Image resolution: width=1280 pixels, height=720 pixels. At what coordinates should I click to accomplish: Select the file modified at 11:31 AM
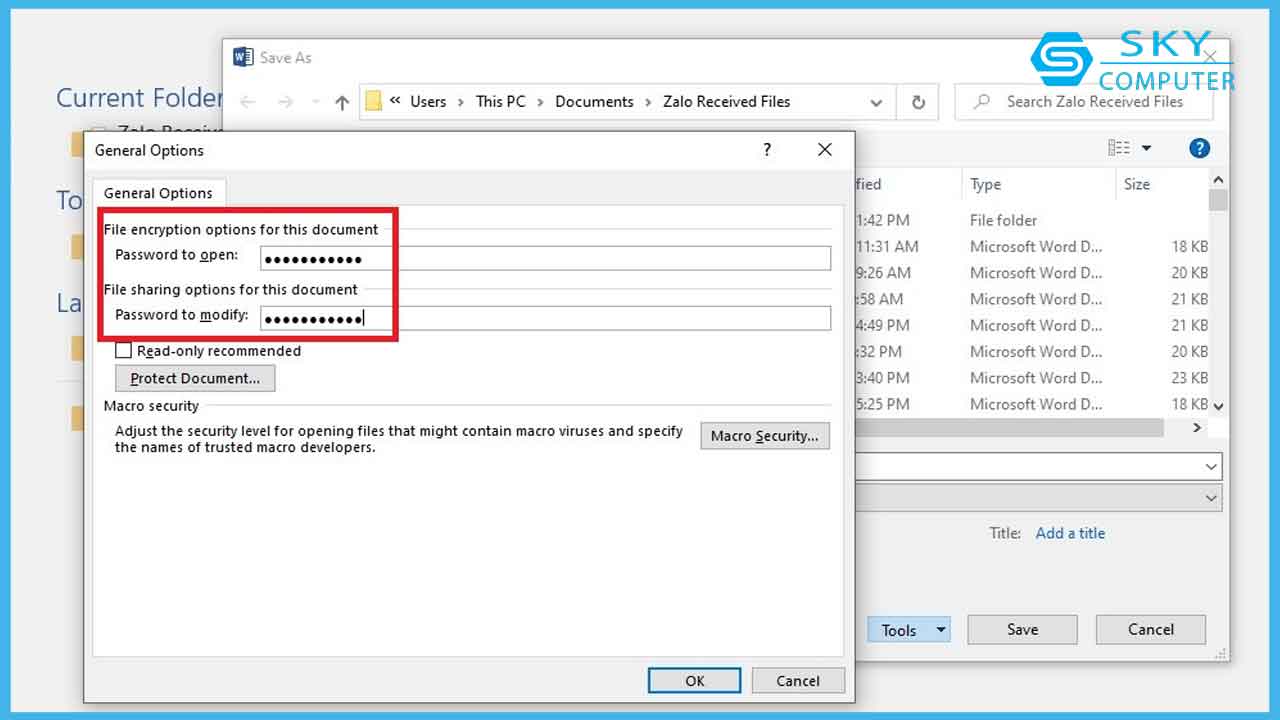point(1032,246)
